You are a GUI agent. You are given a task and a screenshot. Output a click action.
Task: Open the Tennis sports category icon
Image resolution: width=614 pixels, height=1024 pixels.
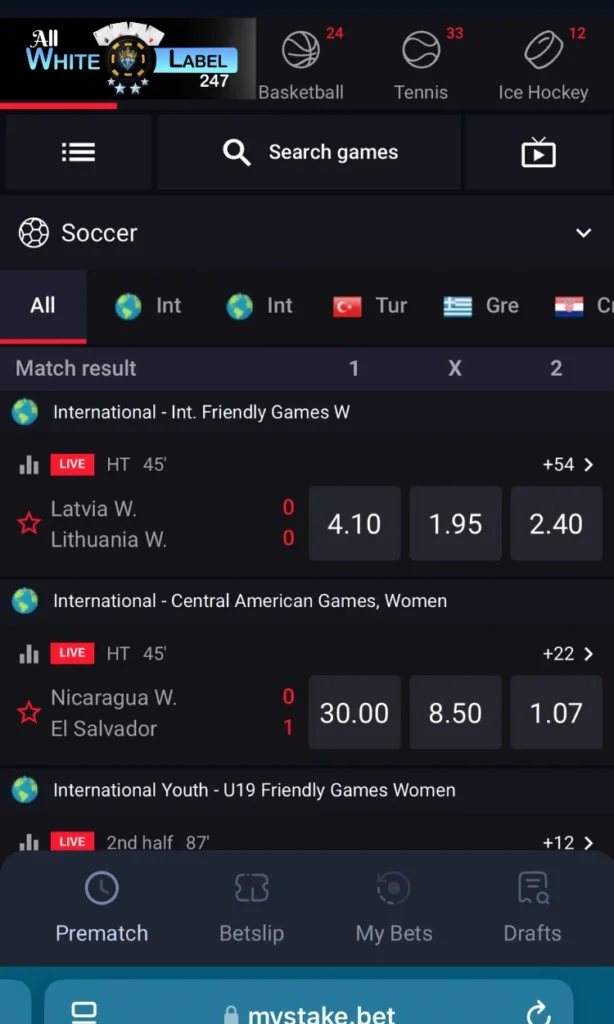click(x=420, y=50)
